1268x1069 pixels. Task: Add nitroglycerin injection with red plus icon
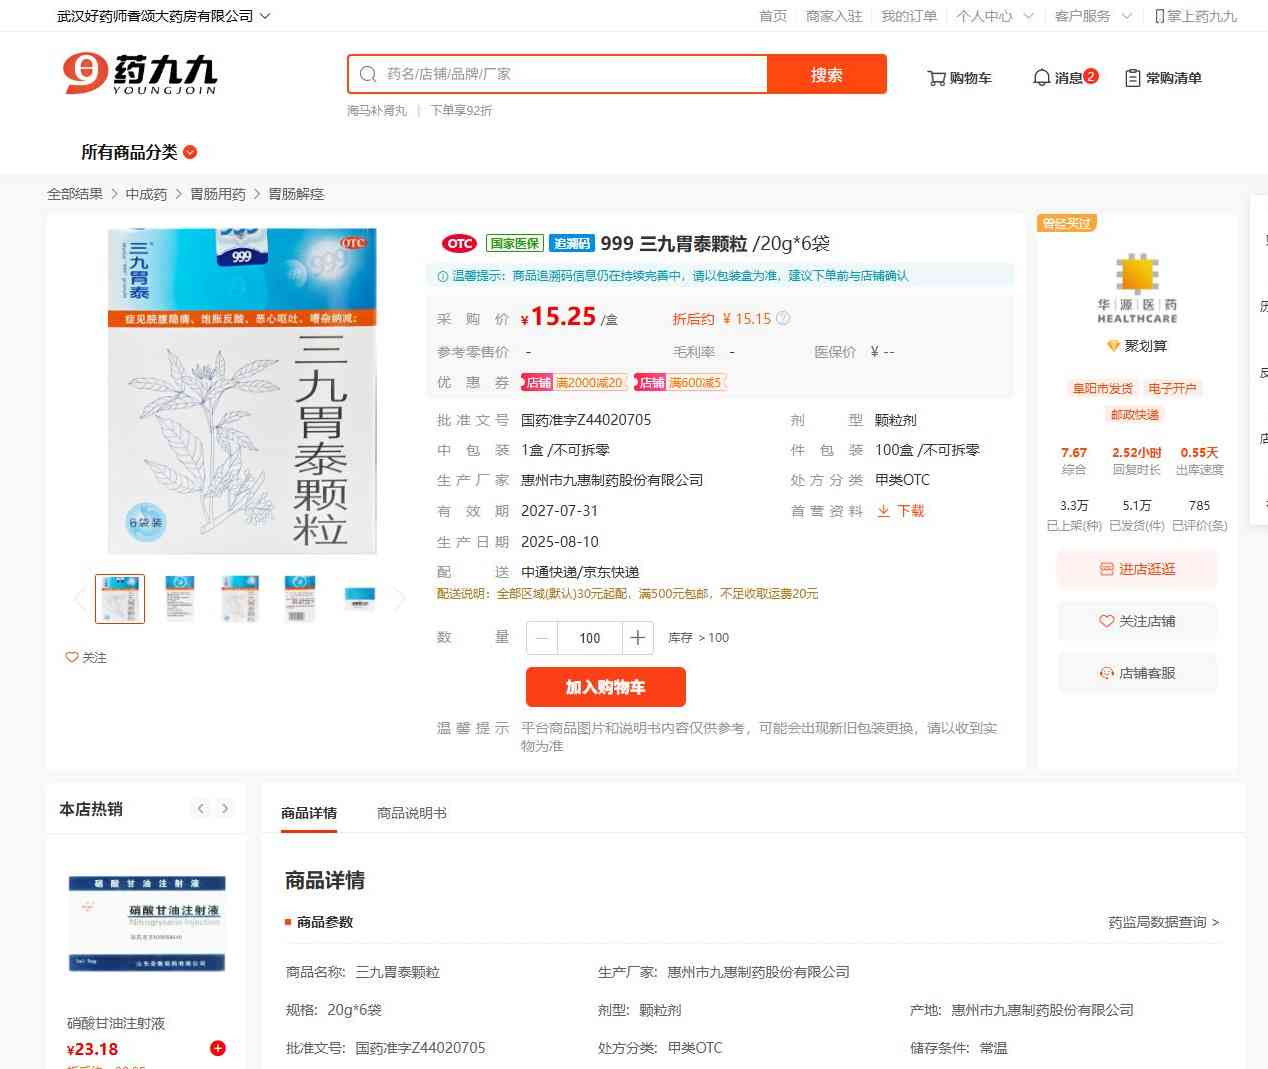pyautogui.click(x=217, y=1048)
